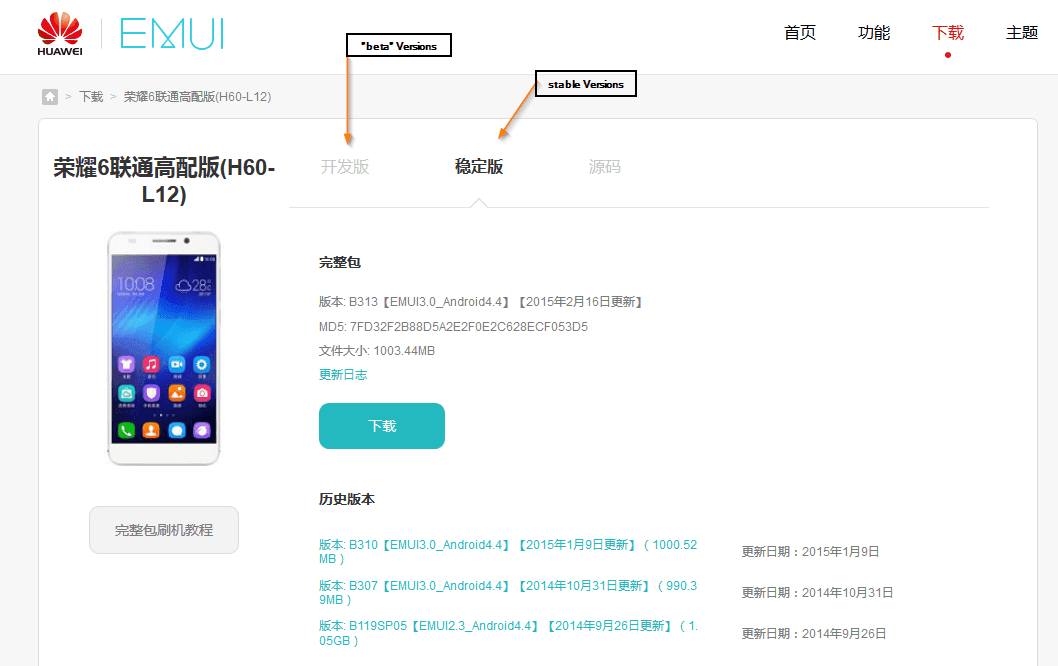
Task: Switch to 开发版 tab
Action: 345,167
